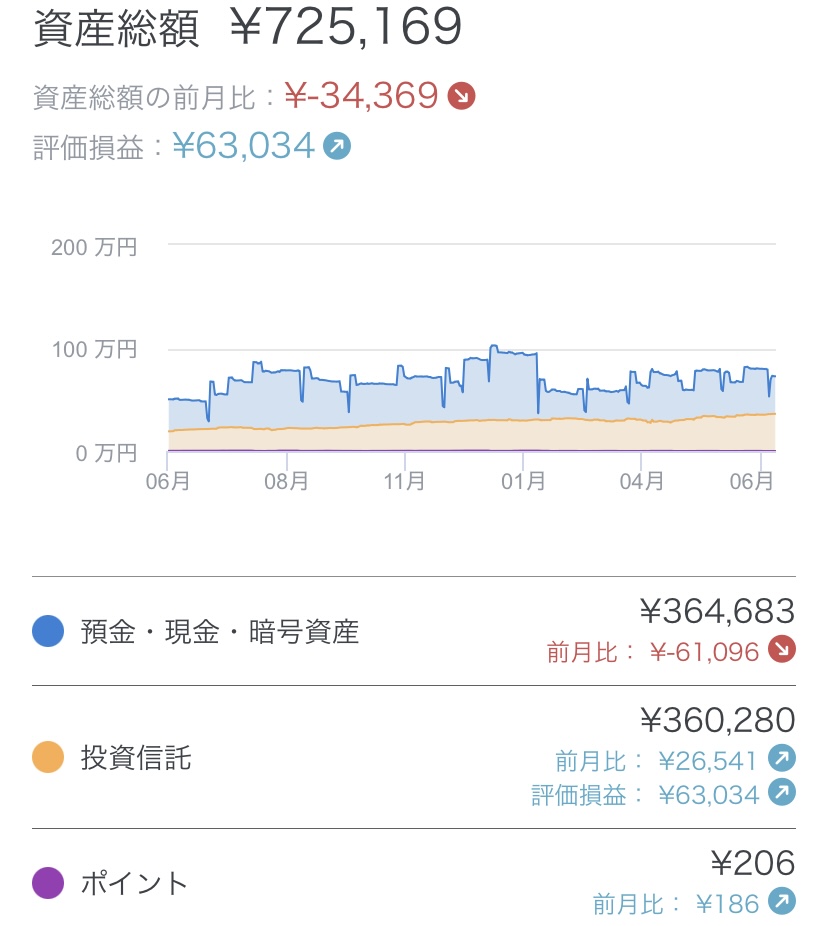This screenshot has width=828, height=926.
Task: Tap the 資産総額 ¥725,169 heading
Action: 248,28
